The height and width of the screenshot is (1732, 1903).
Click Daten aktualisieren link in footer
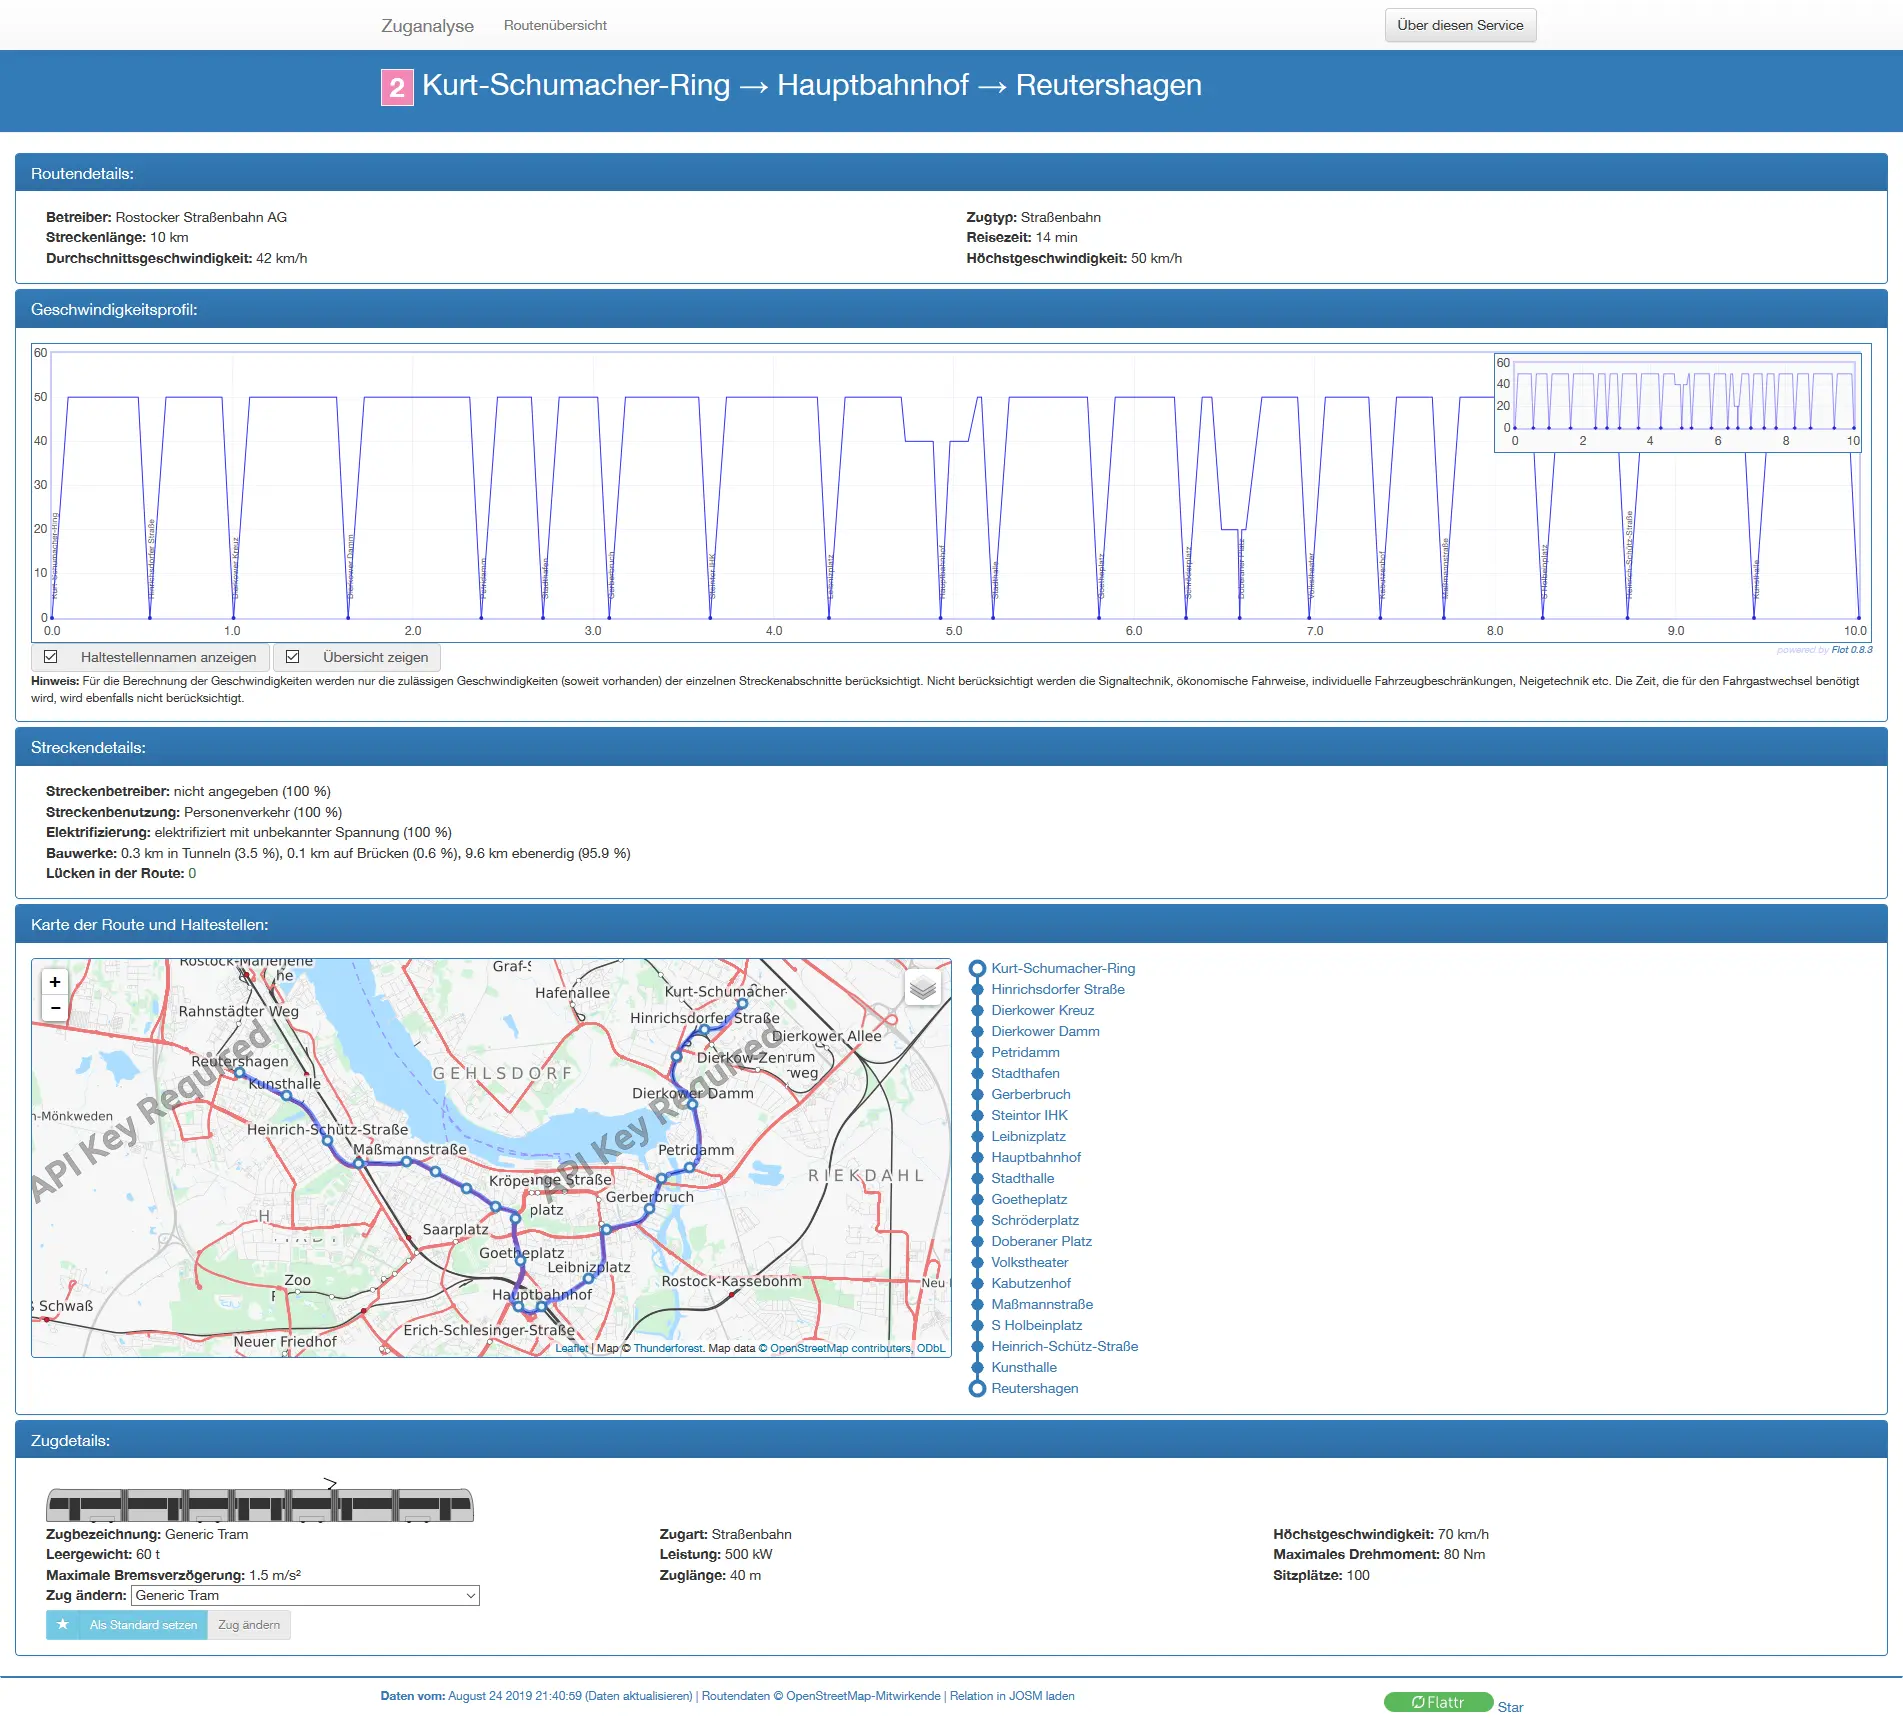[639, 1696]
